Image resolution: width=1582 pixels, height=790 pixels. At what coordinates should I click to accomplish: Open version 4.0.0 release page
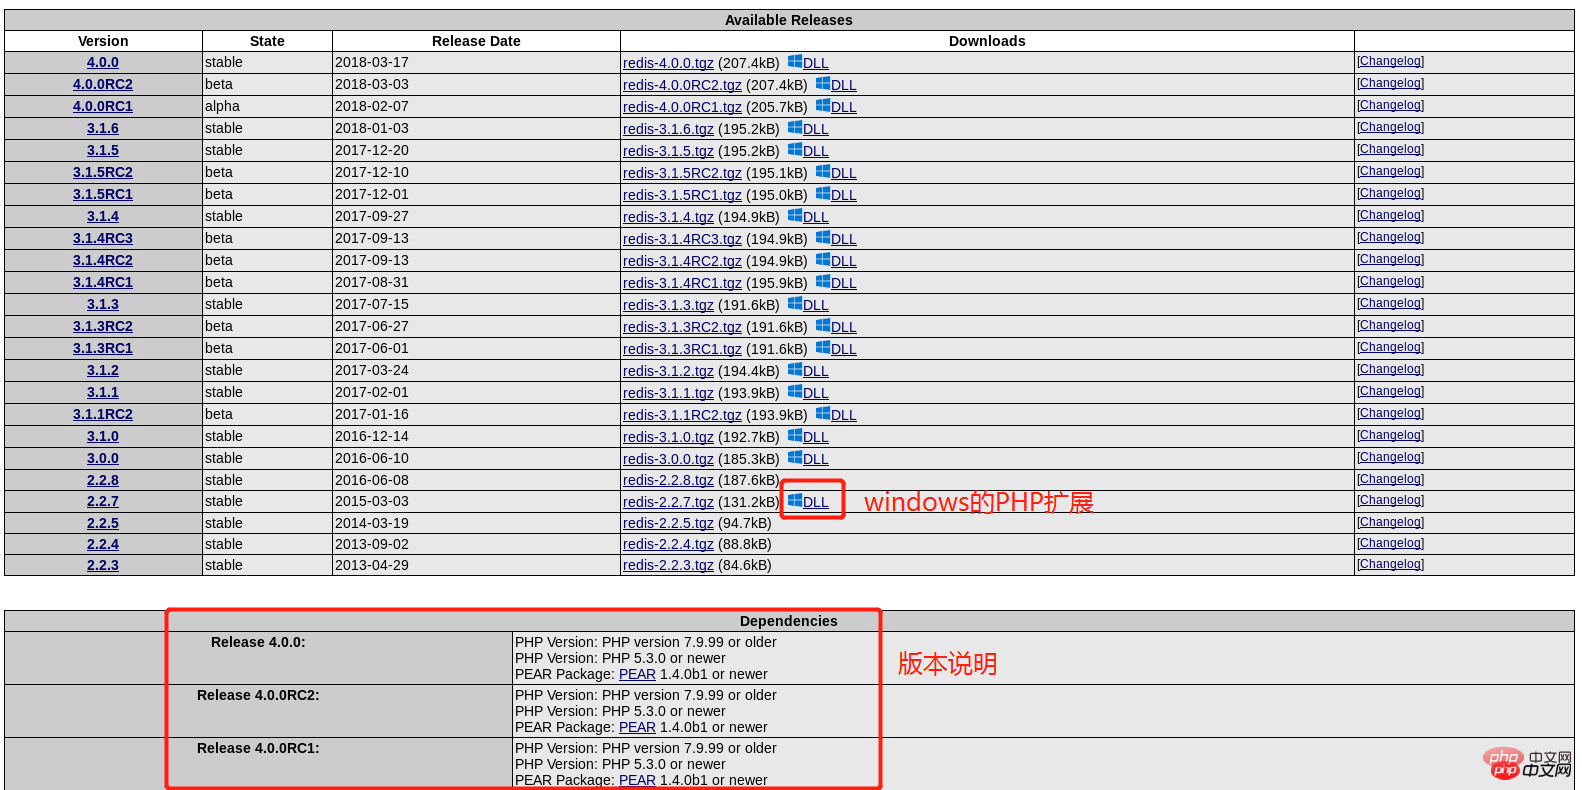[x=103, y=62]
